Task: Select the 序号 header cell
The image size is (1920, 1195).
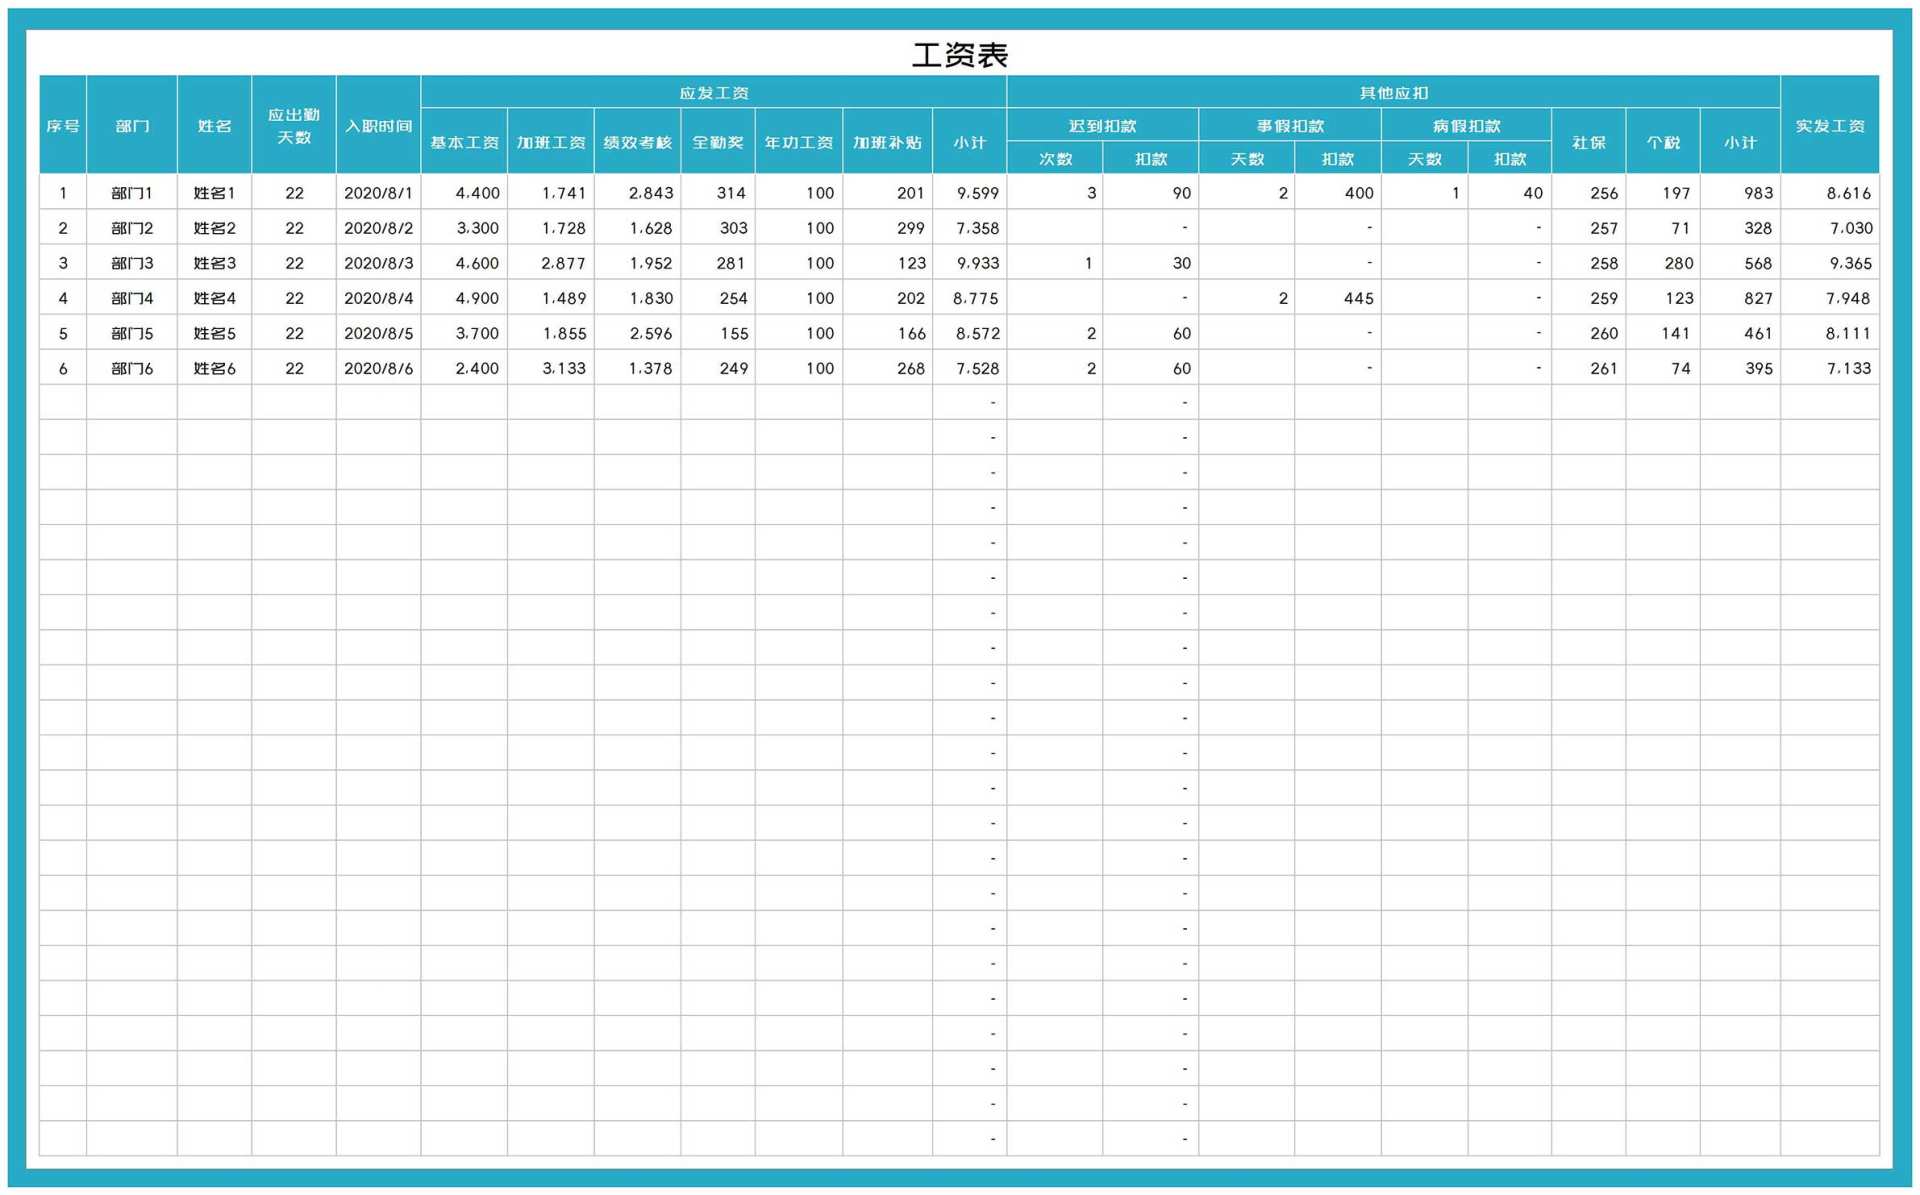Action: (x=63, y=125)
